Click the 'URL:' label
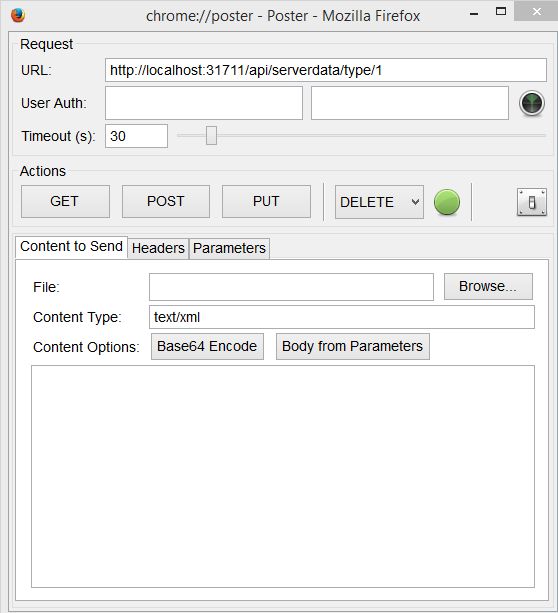This screenshot has width=558, height=613. (36, 70)
